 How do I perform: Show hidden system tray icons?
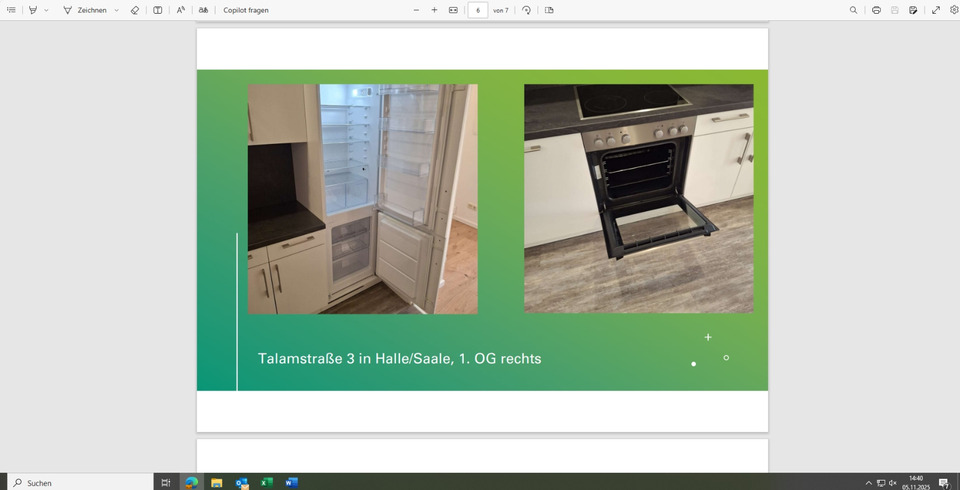[868, 483]
